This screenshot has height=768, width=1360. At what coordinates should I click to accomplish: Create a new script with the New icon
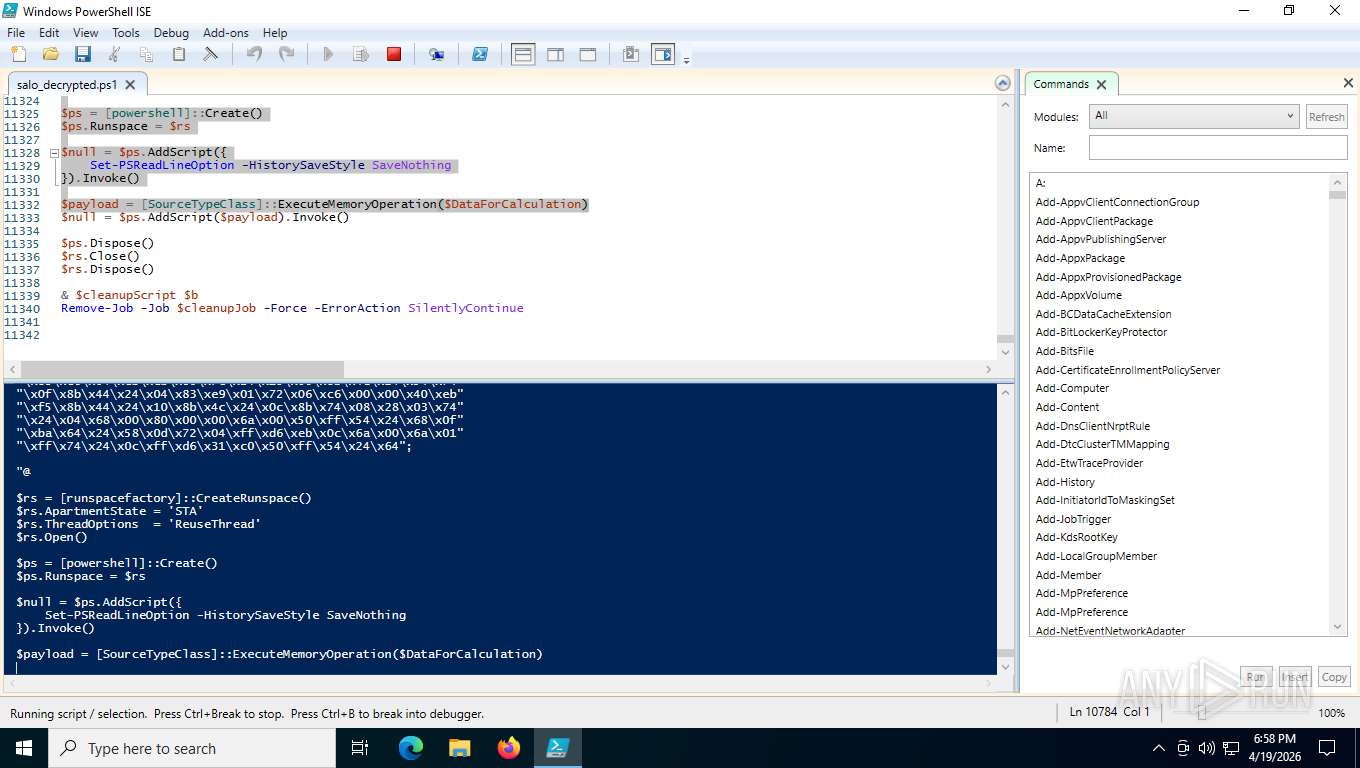pyautogui.click(x=19, y=54)
